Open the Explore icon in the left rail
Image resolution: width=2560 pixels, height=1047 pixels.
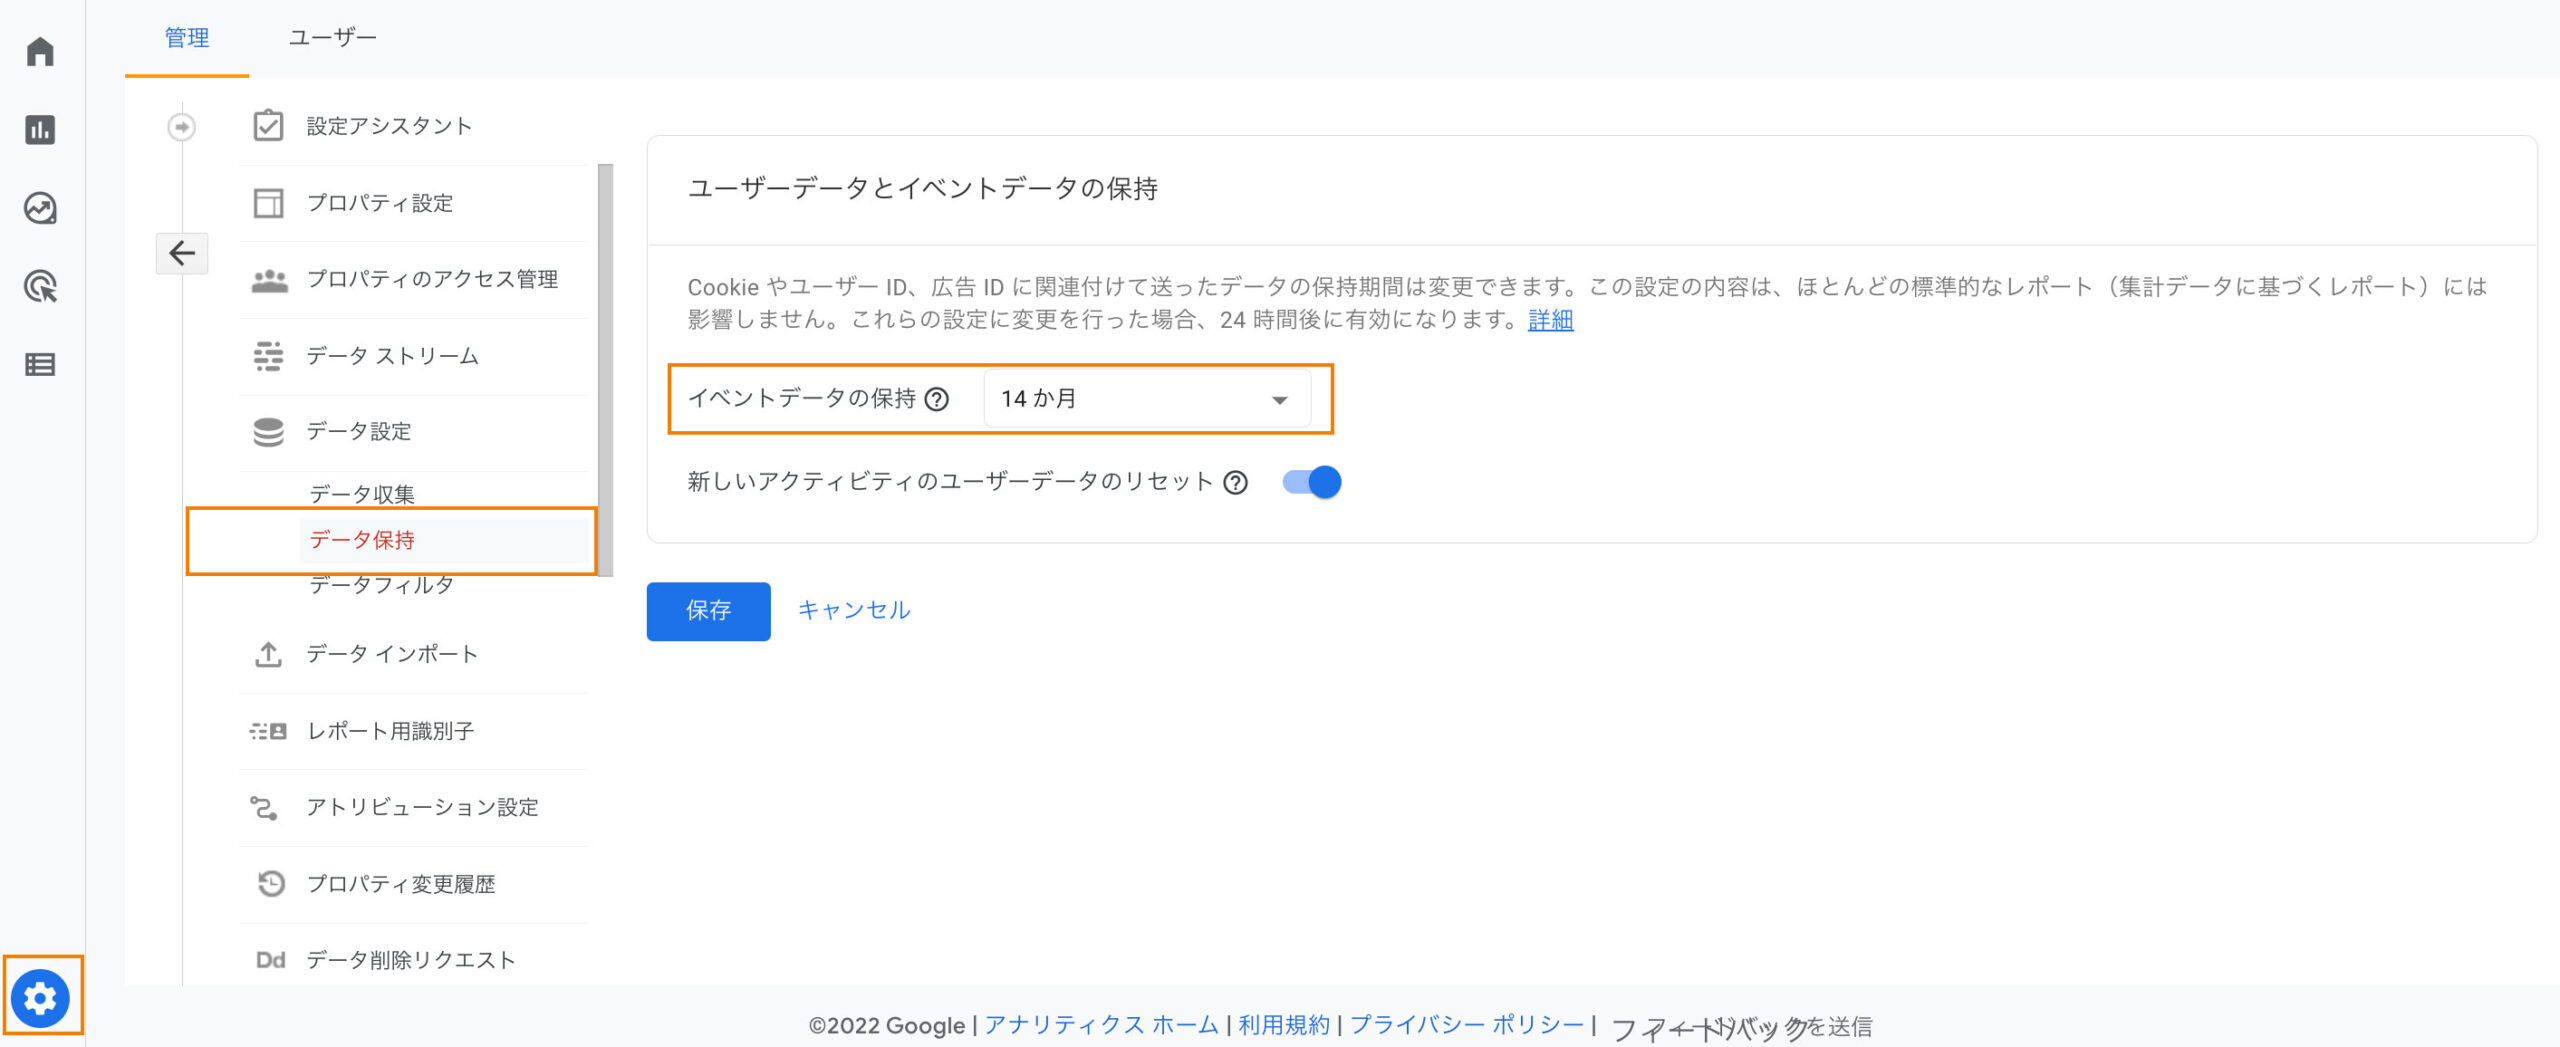tap(40, 208)
